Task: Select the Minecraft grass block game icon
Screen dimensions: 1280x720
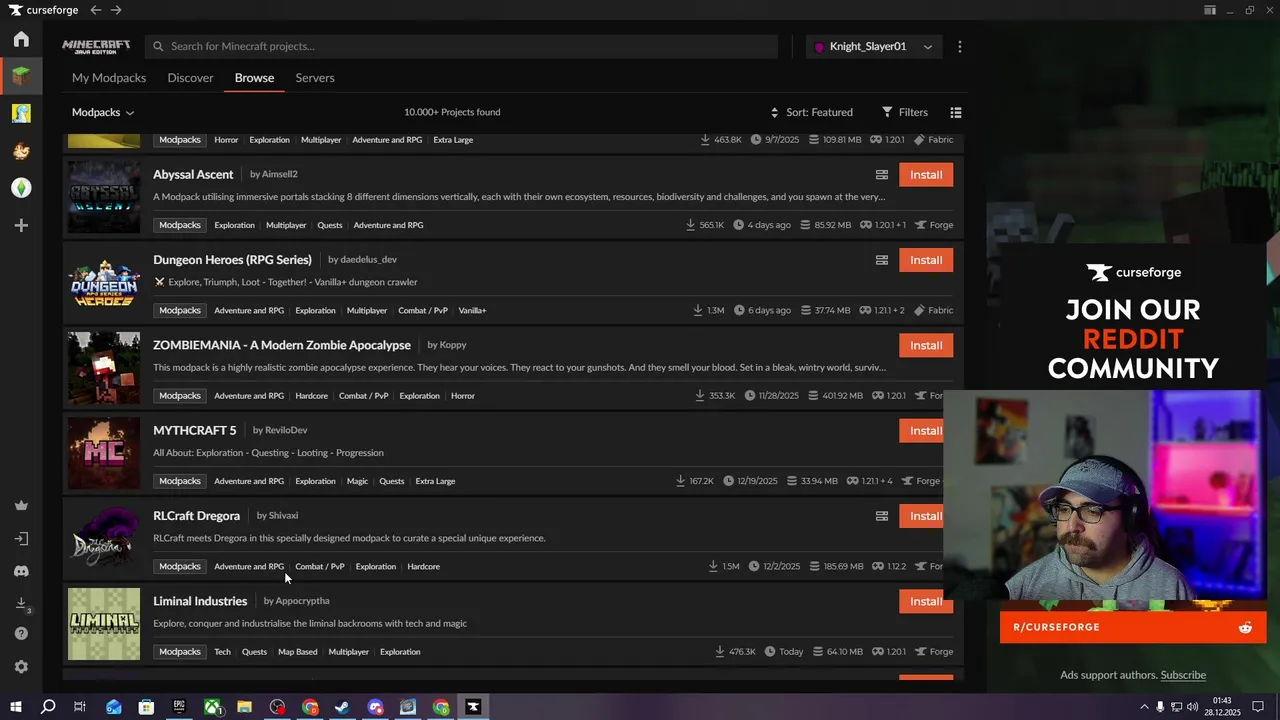Action: pyautogui.click(x=21, y=75)
